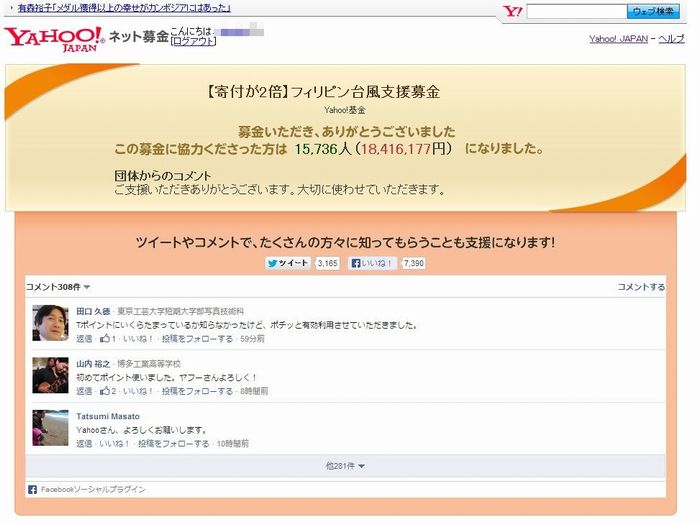Click thumbs-up icon on 田口 久徳's comment
This screenshot has height=525, width=700.
104,338
